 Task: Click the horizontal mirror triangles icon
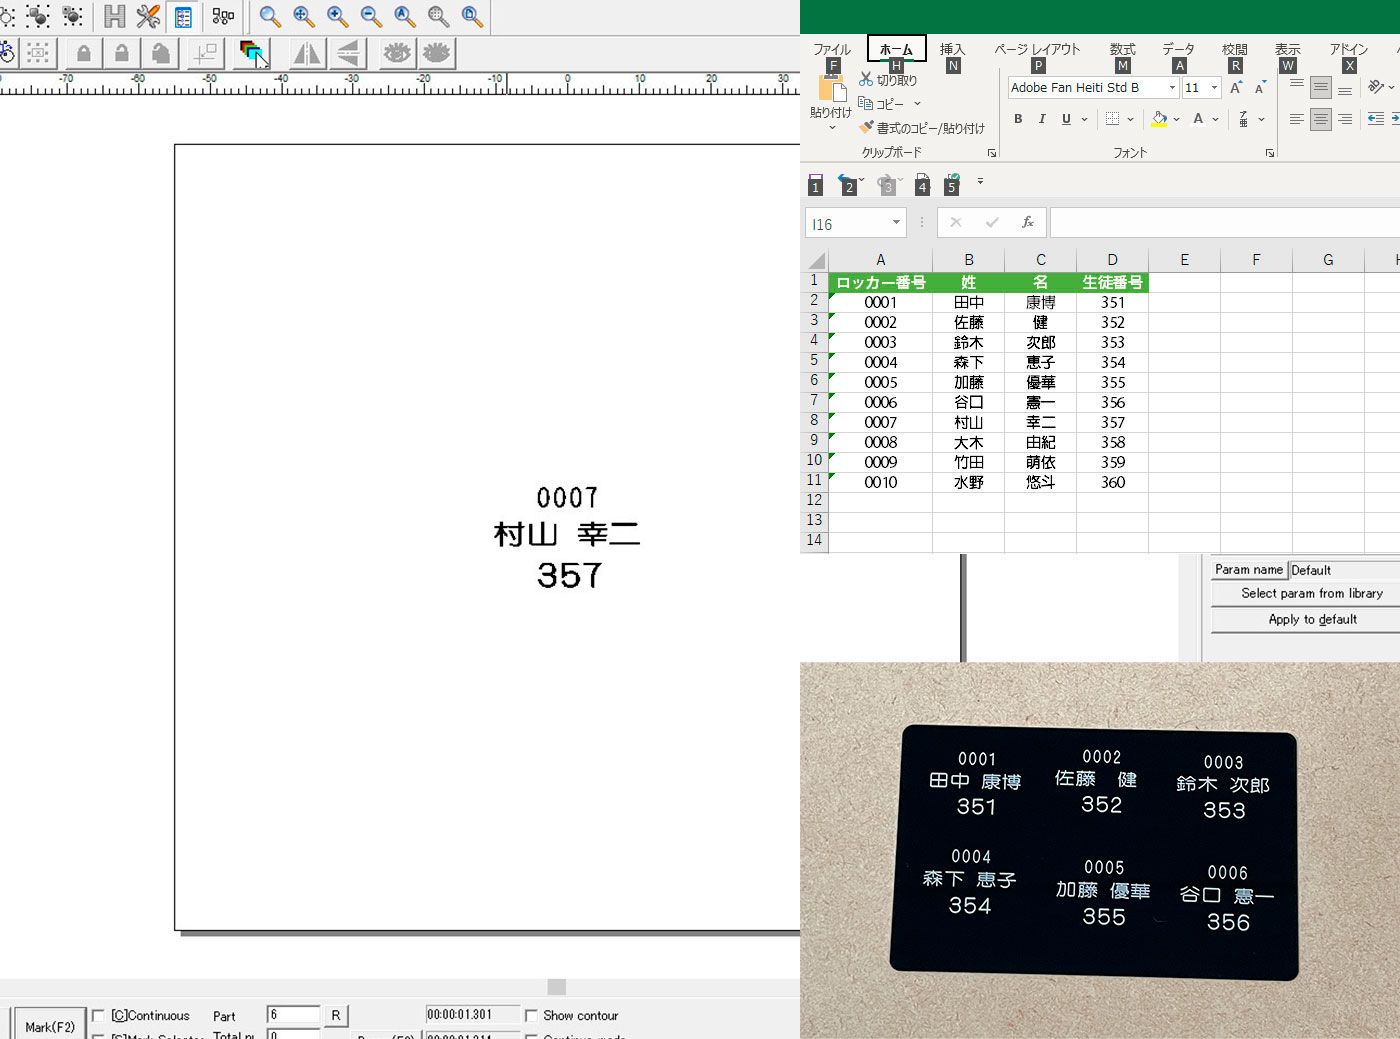click(x=307, y=53)
